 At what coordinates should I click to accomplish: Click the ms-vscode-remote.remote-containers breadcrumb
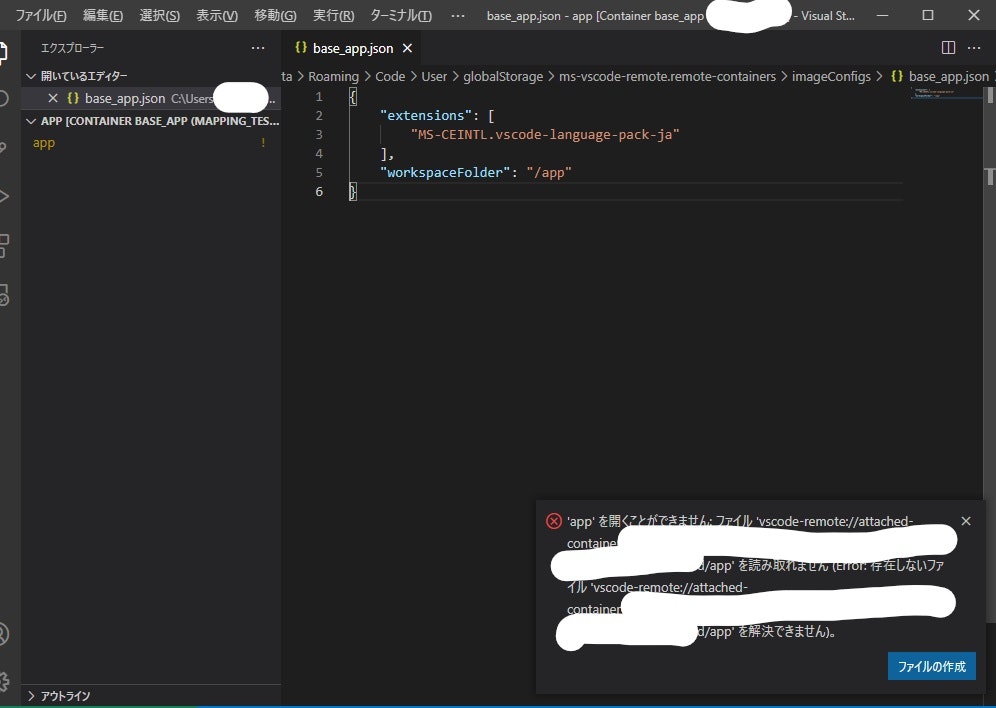[x=668, y=77]
